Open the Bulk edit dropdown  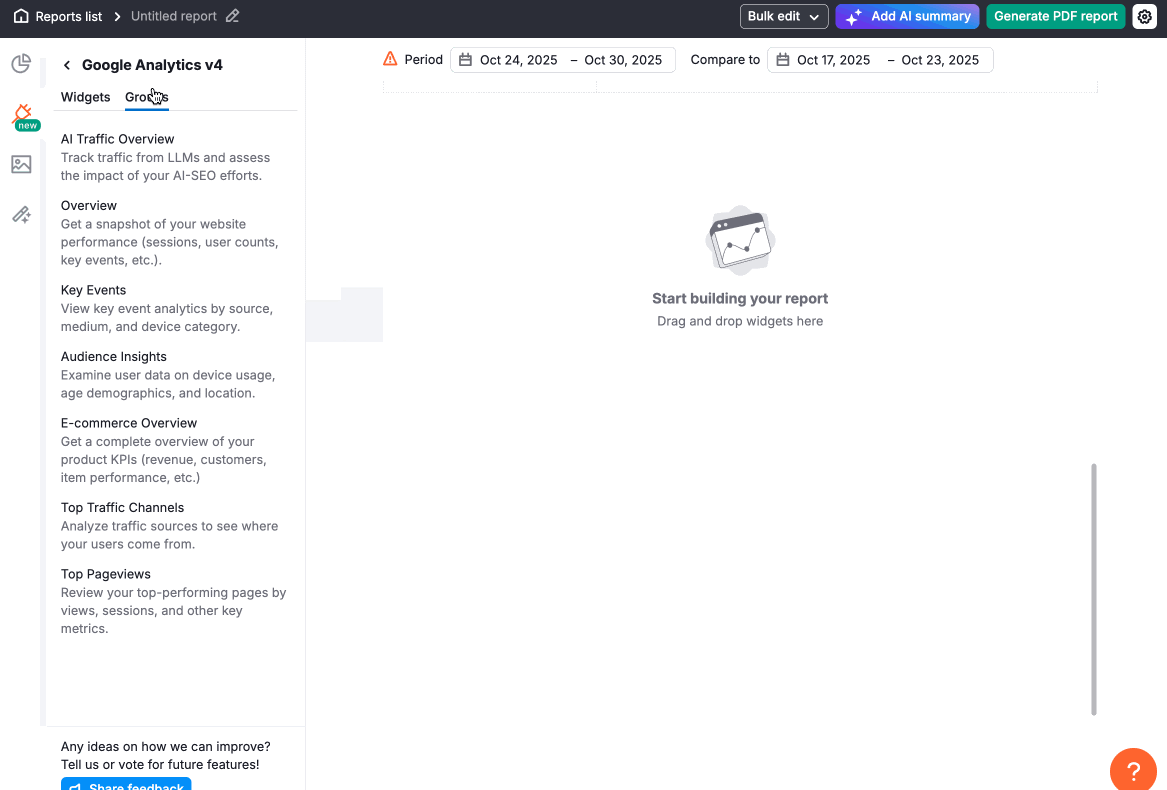784,17
